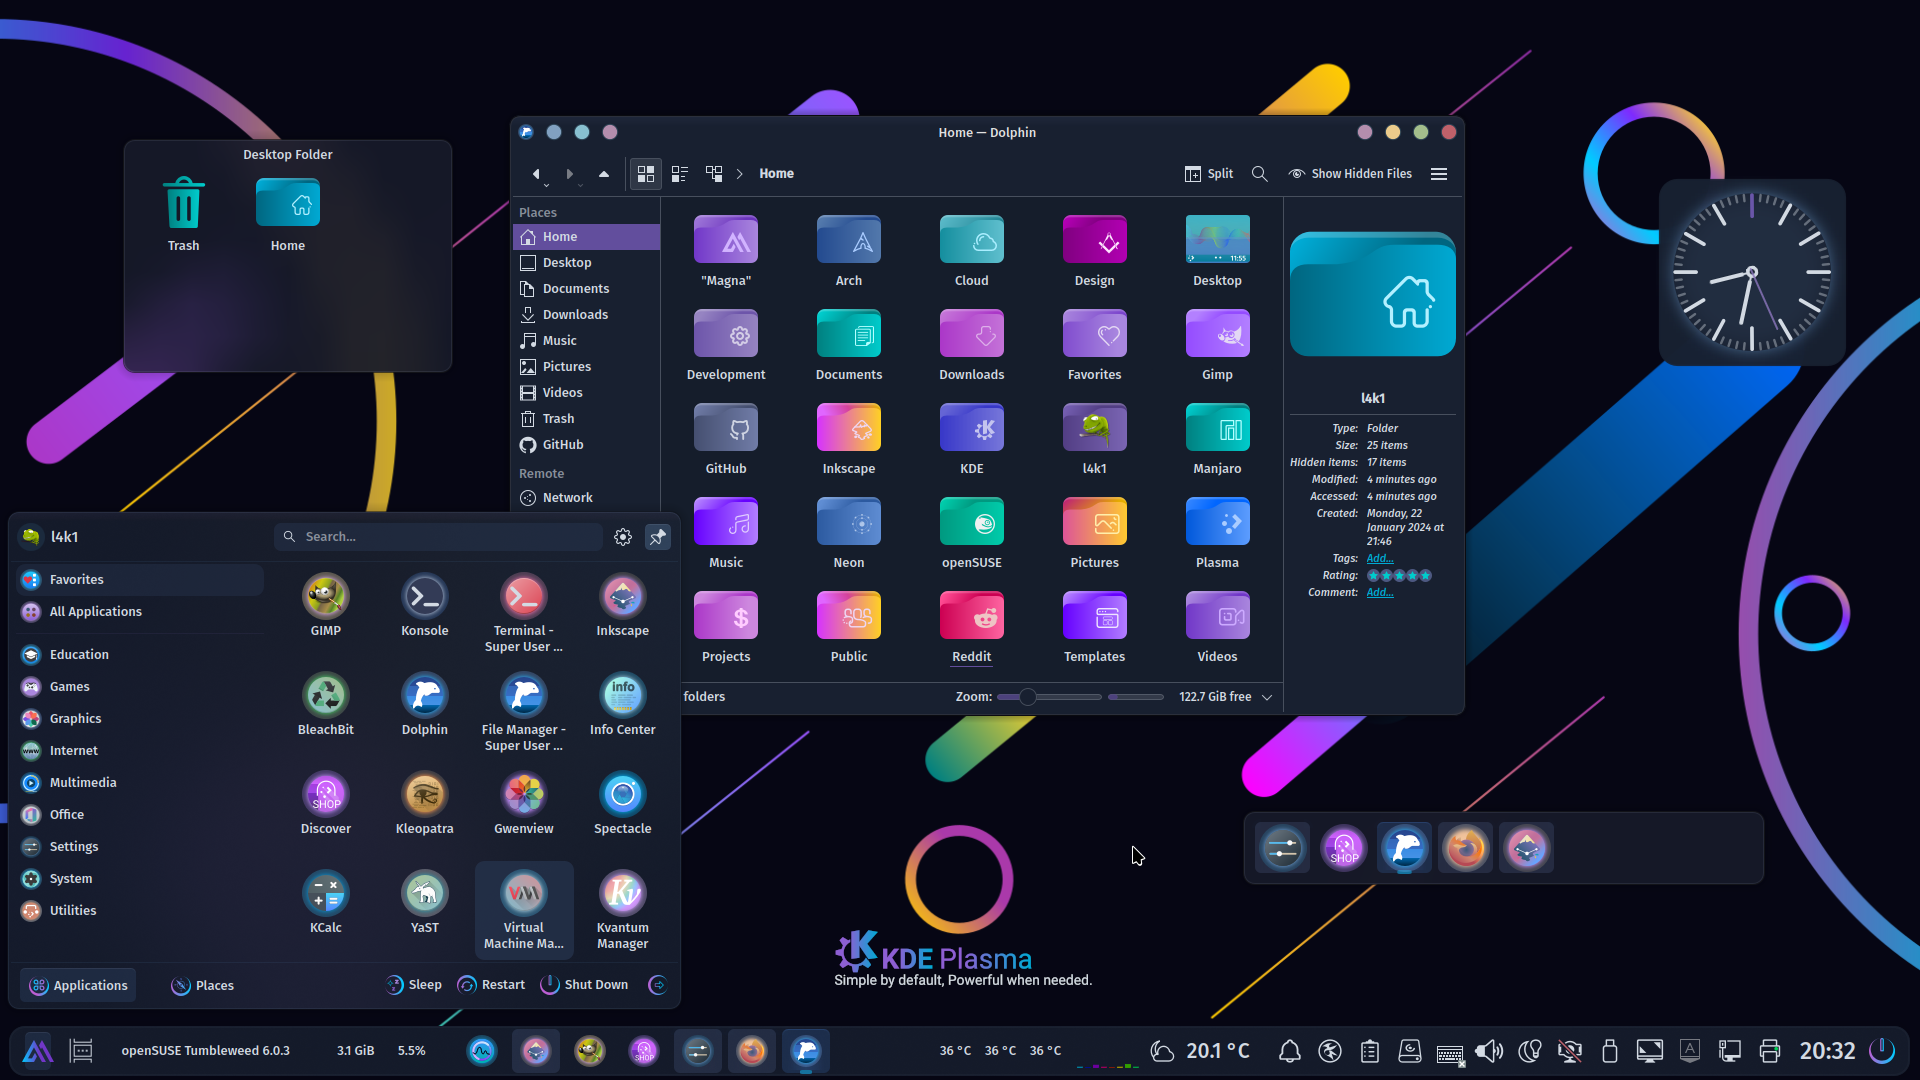Adjust the Zoom slider in Dolphin status bar
This screenshot has width=1920, height=1080.
[x=1049, y=697]
